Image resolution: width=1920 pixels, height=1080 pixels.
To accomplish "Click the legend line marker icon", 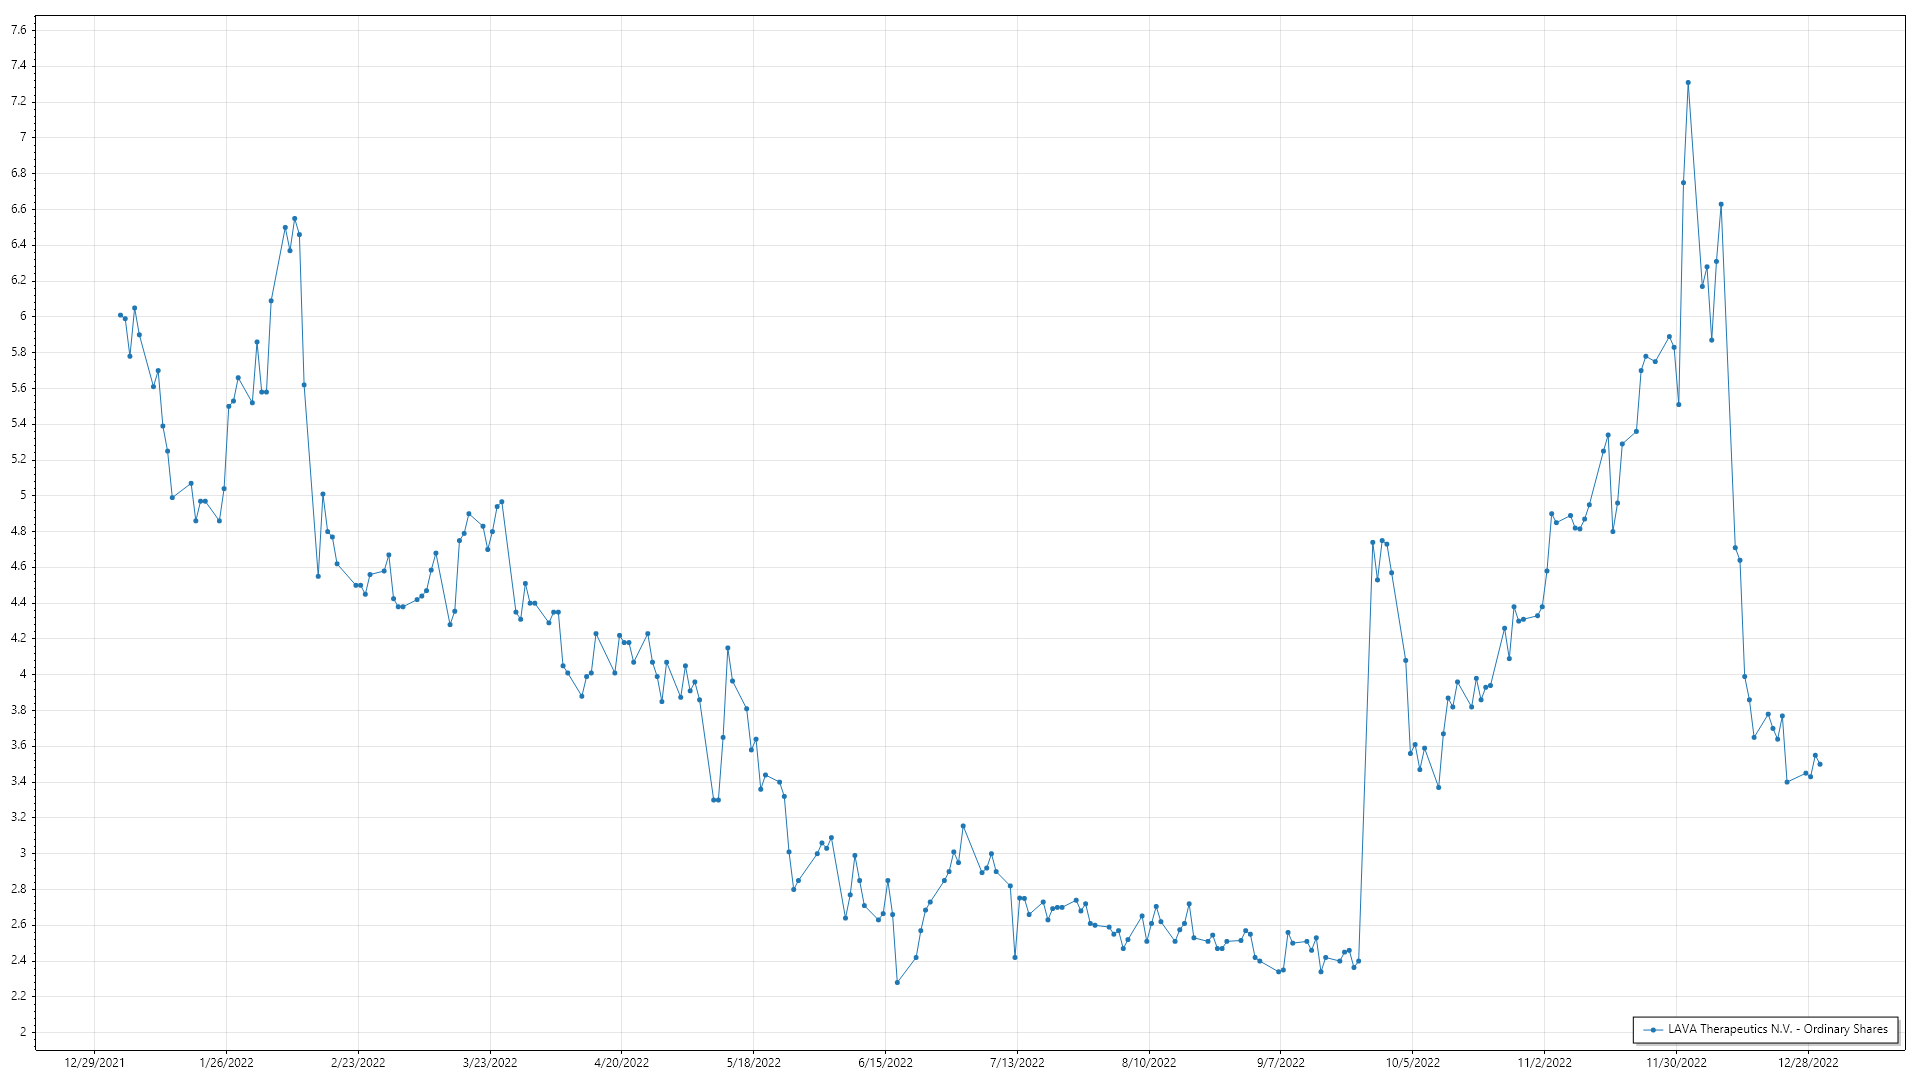I will pos(1654,1030).
